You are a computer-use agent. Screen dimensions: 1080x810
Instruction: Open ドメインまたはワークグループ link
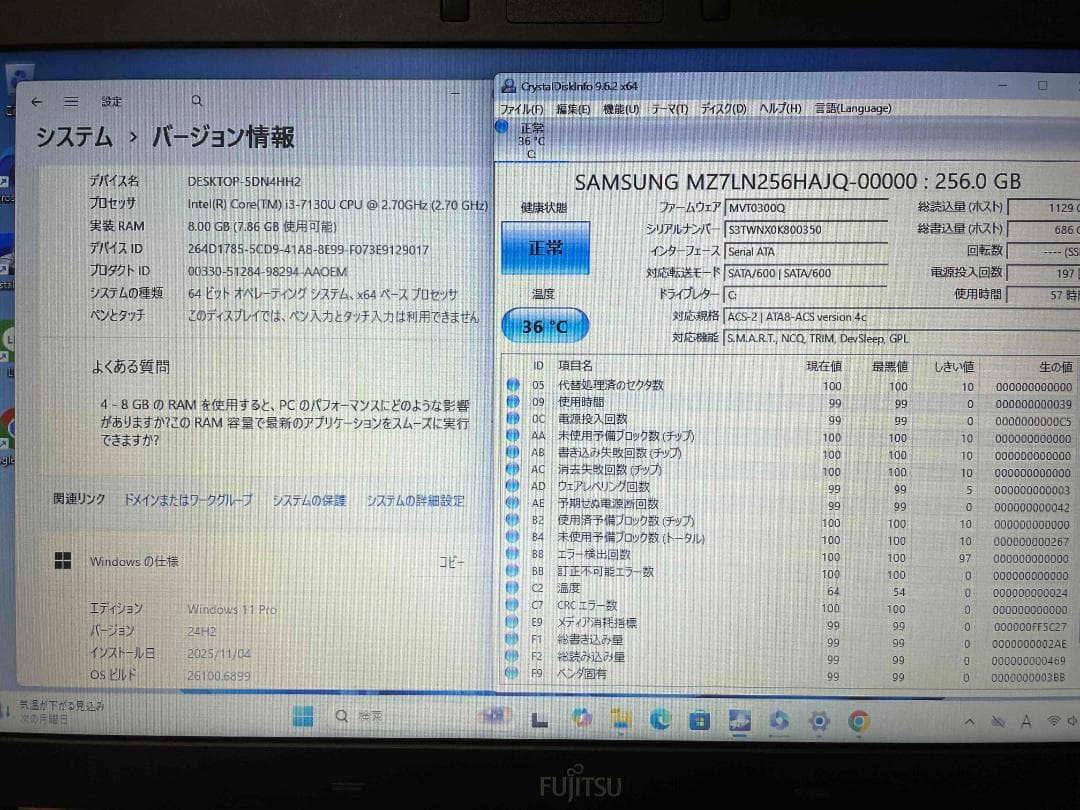(188, 500)
